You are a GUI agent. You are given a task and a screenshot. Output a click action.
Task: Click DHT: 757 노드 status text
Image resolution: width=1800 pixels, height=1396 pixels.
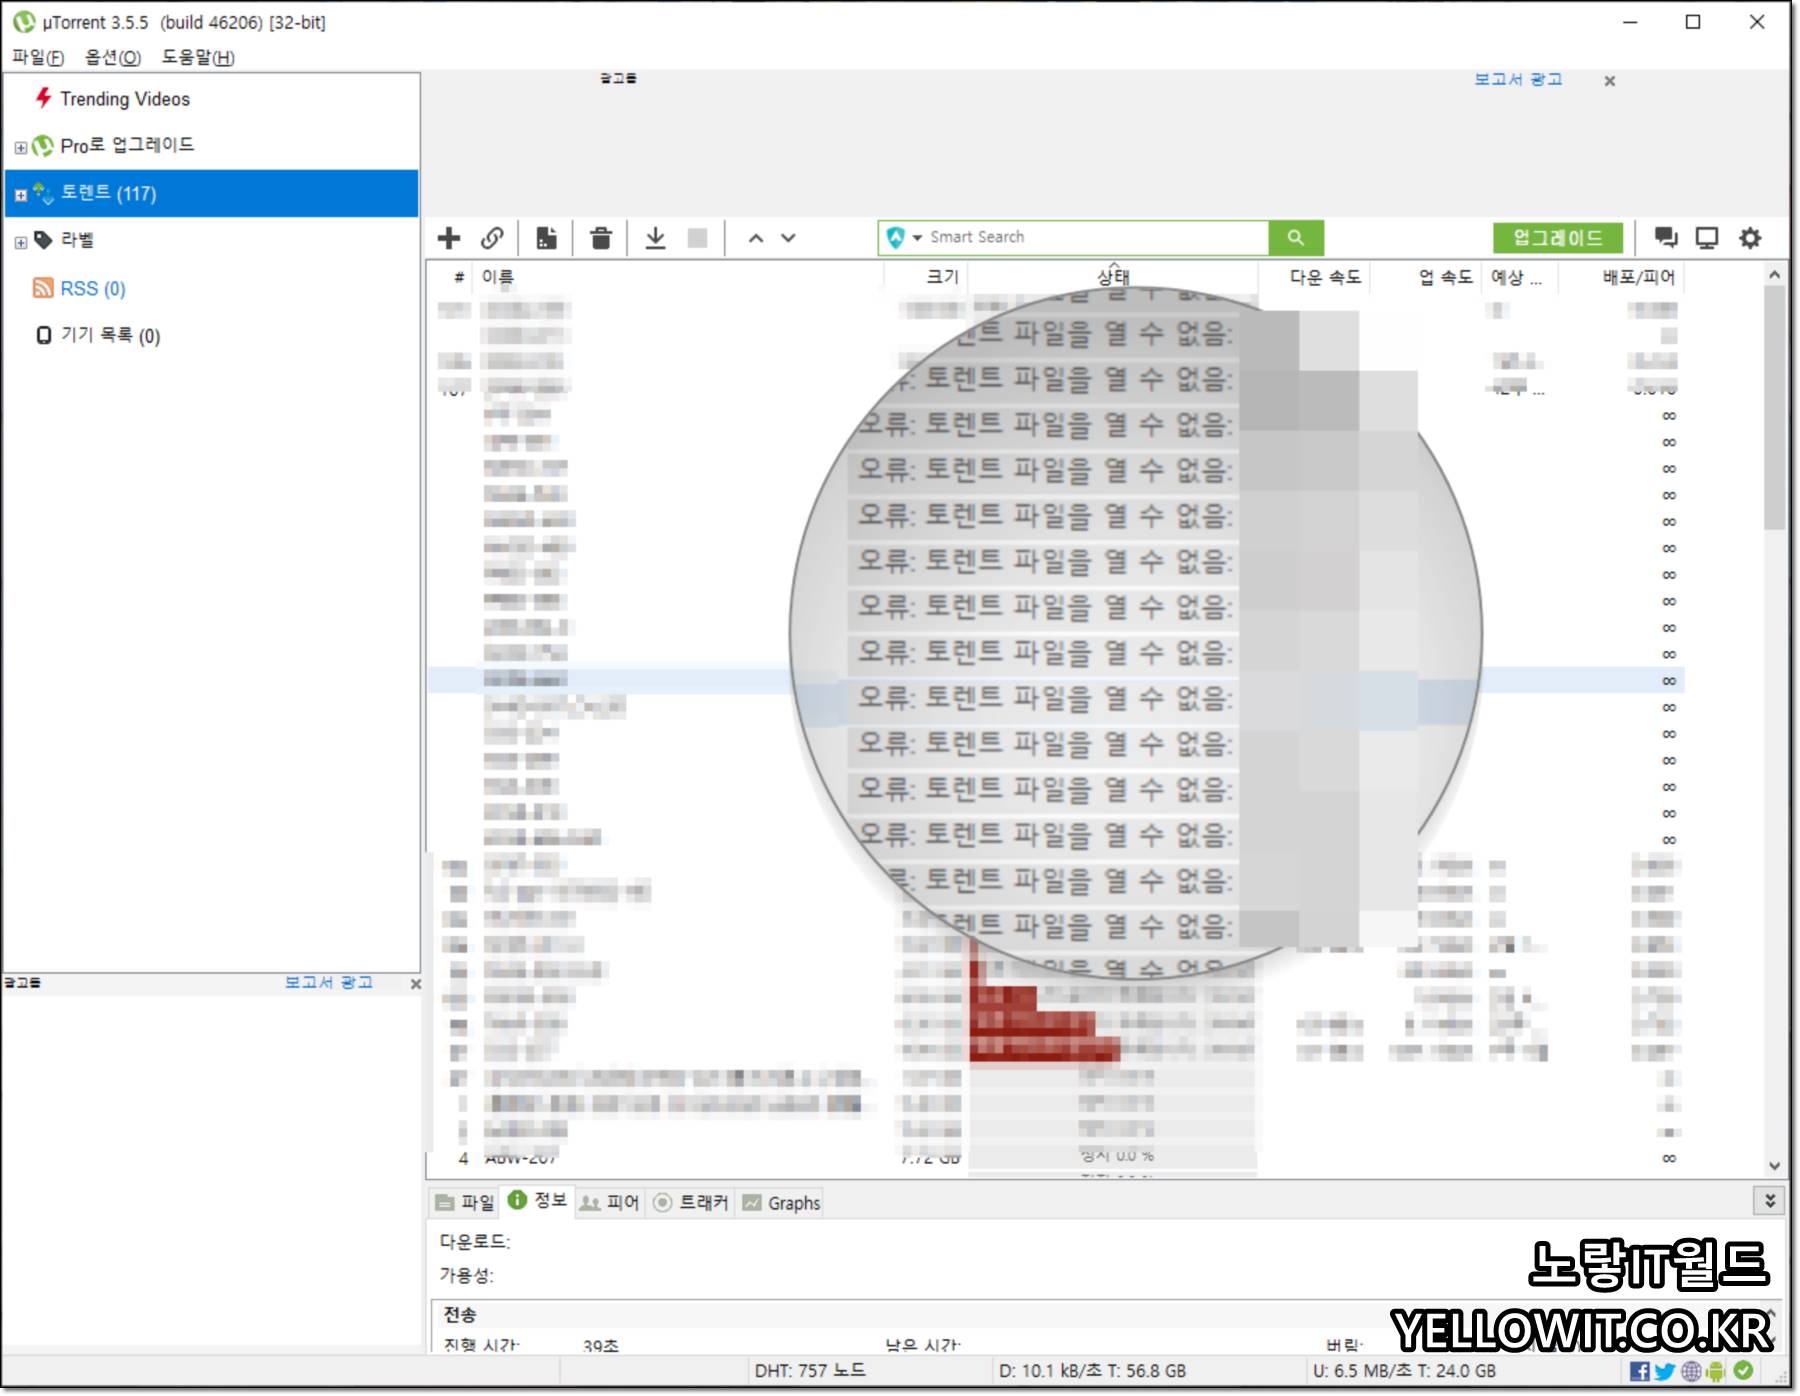pos(810,1371)
